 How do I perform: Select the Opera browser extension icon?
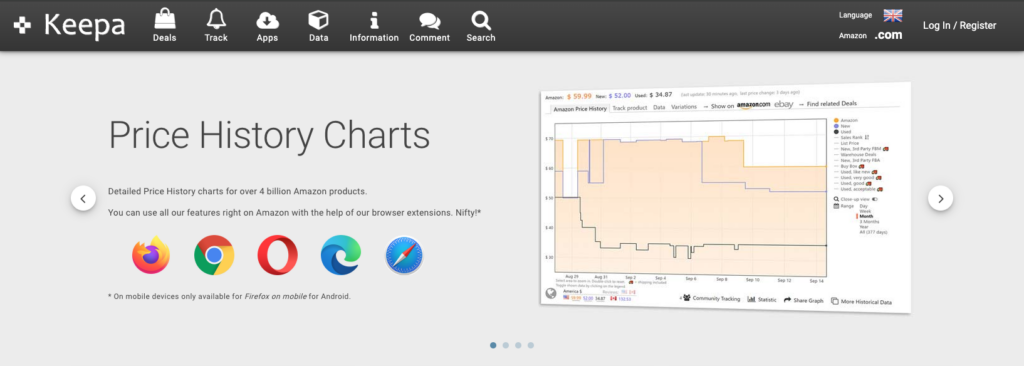[x=278, y=255]
